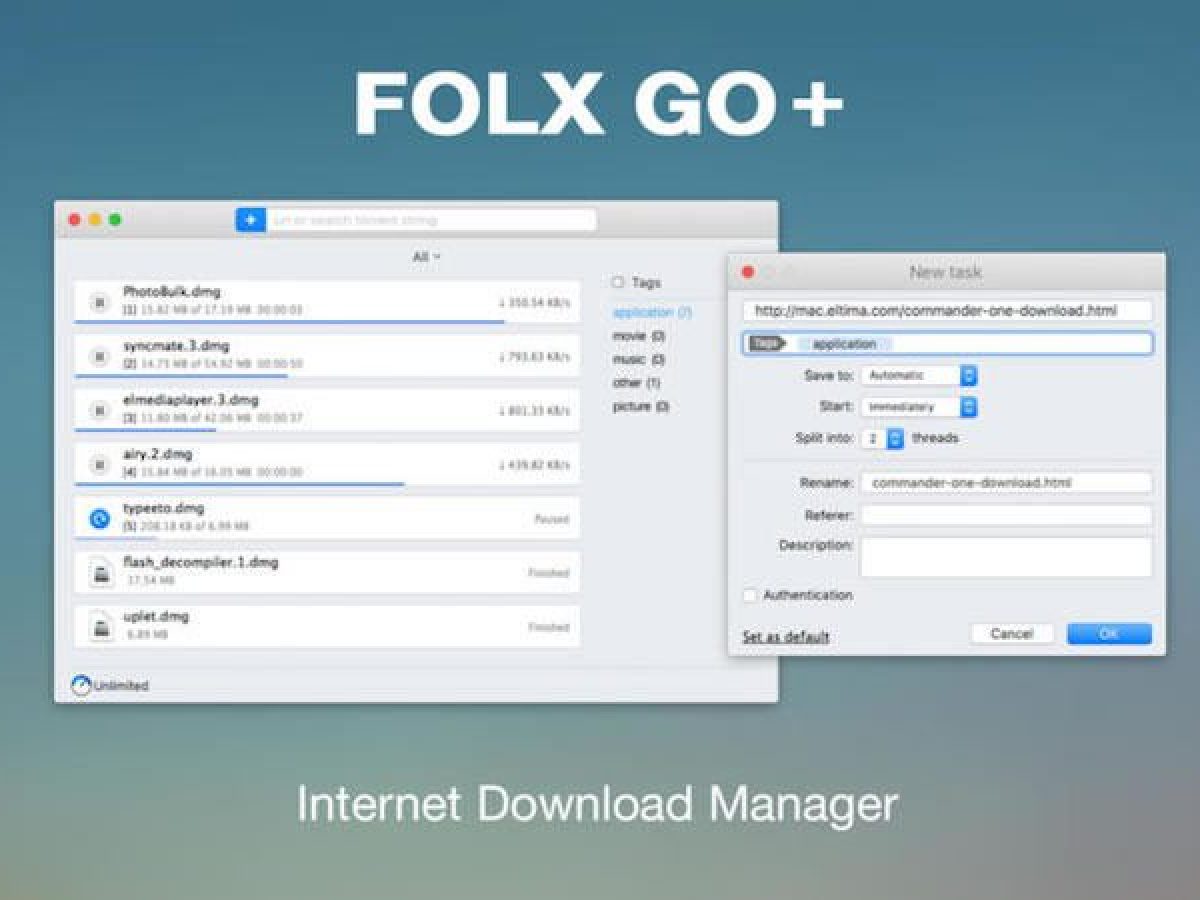Select the movie (0) tag

[639, 336]
